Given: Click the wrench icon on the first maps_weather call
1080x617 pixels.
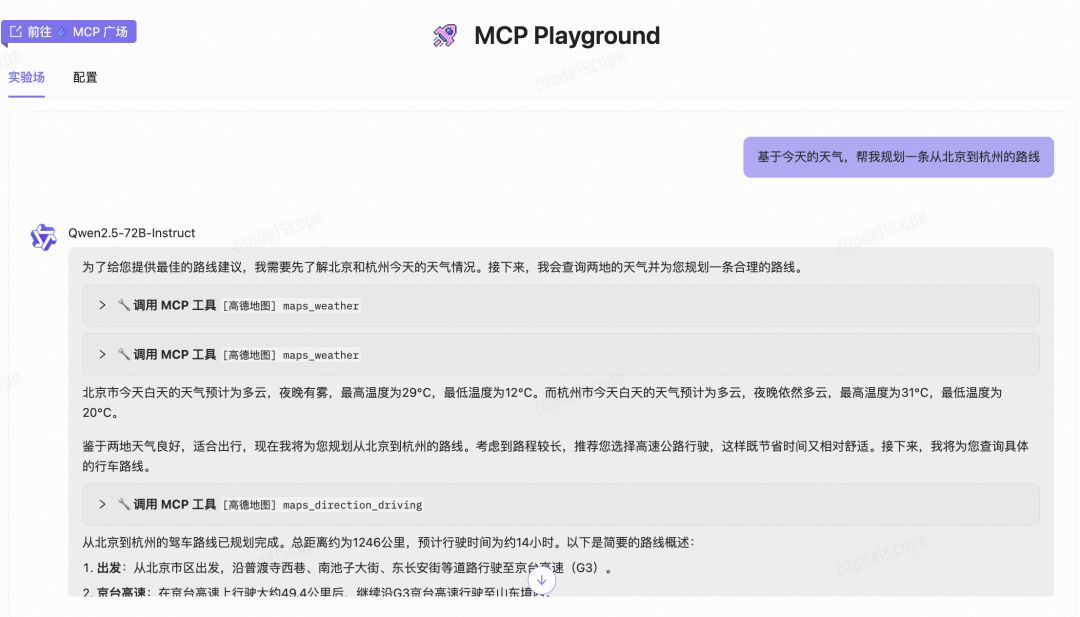Looking at the screenshot, I should 124,305.
